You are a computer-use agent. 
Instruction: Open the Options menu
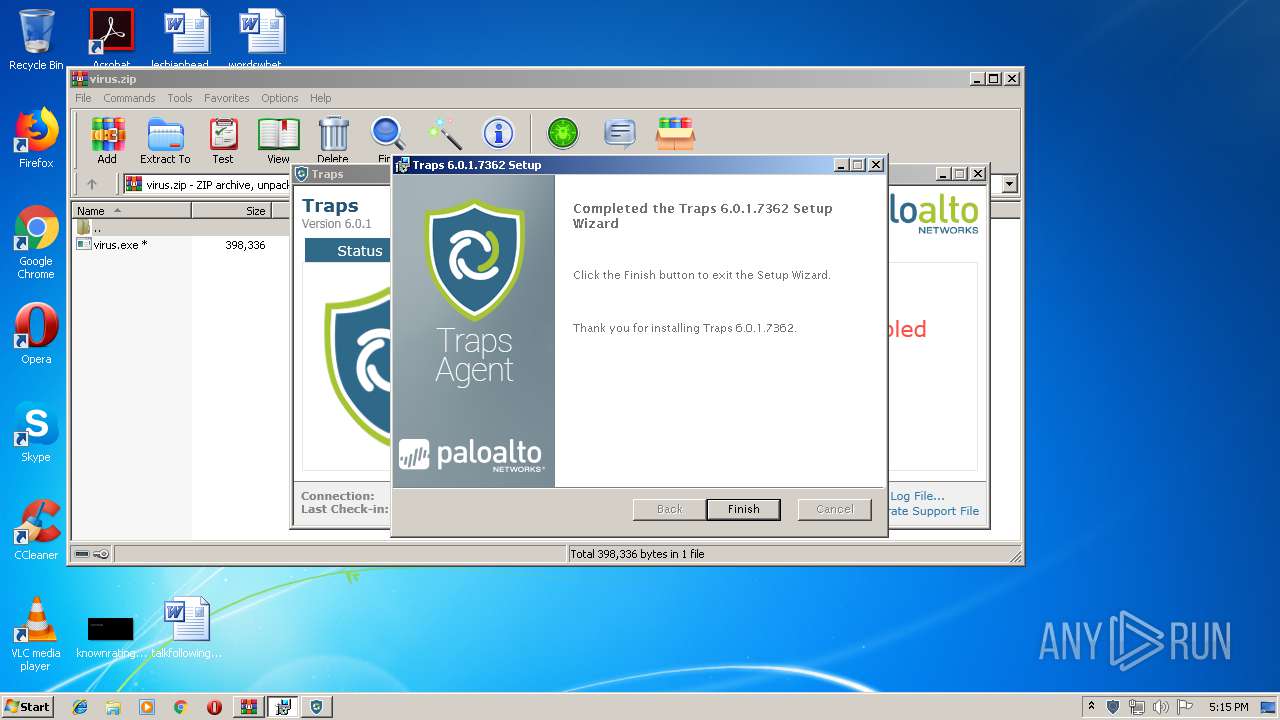280,98
